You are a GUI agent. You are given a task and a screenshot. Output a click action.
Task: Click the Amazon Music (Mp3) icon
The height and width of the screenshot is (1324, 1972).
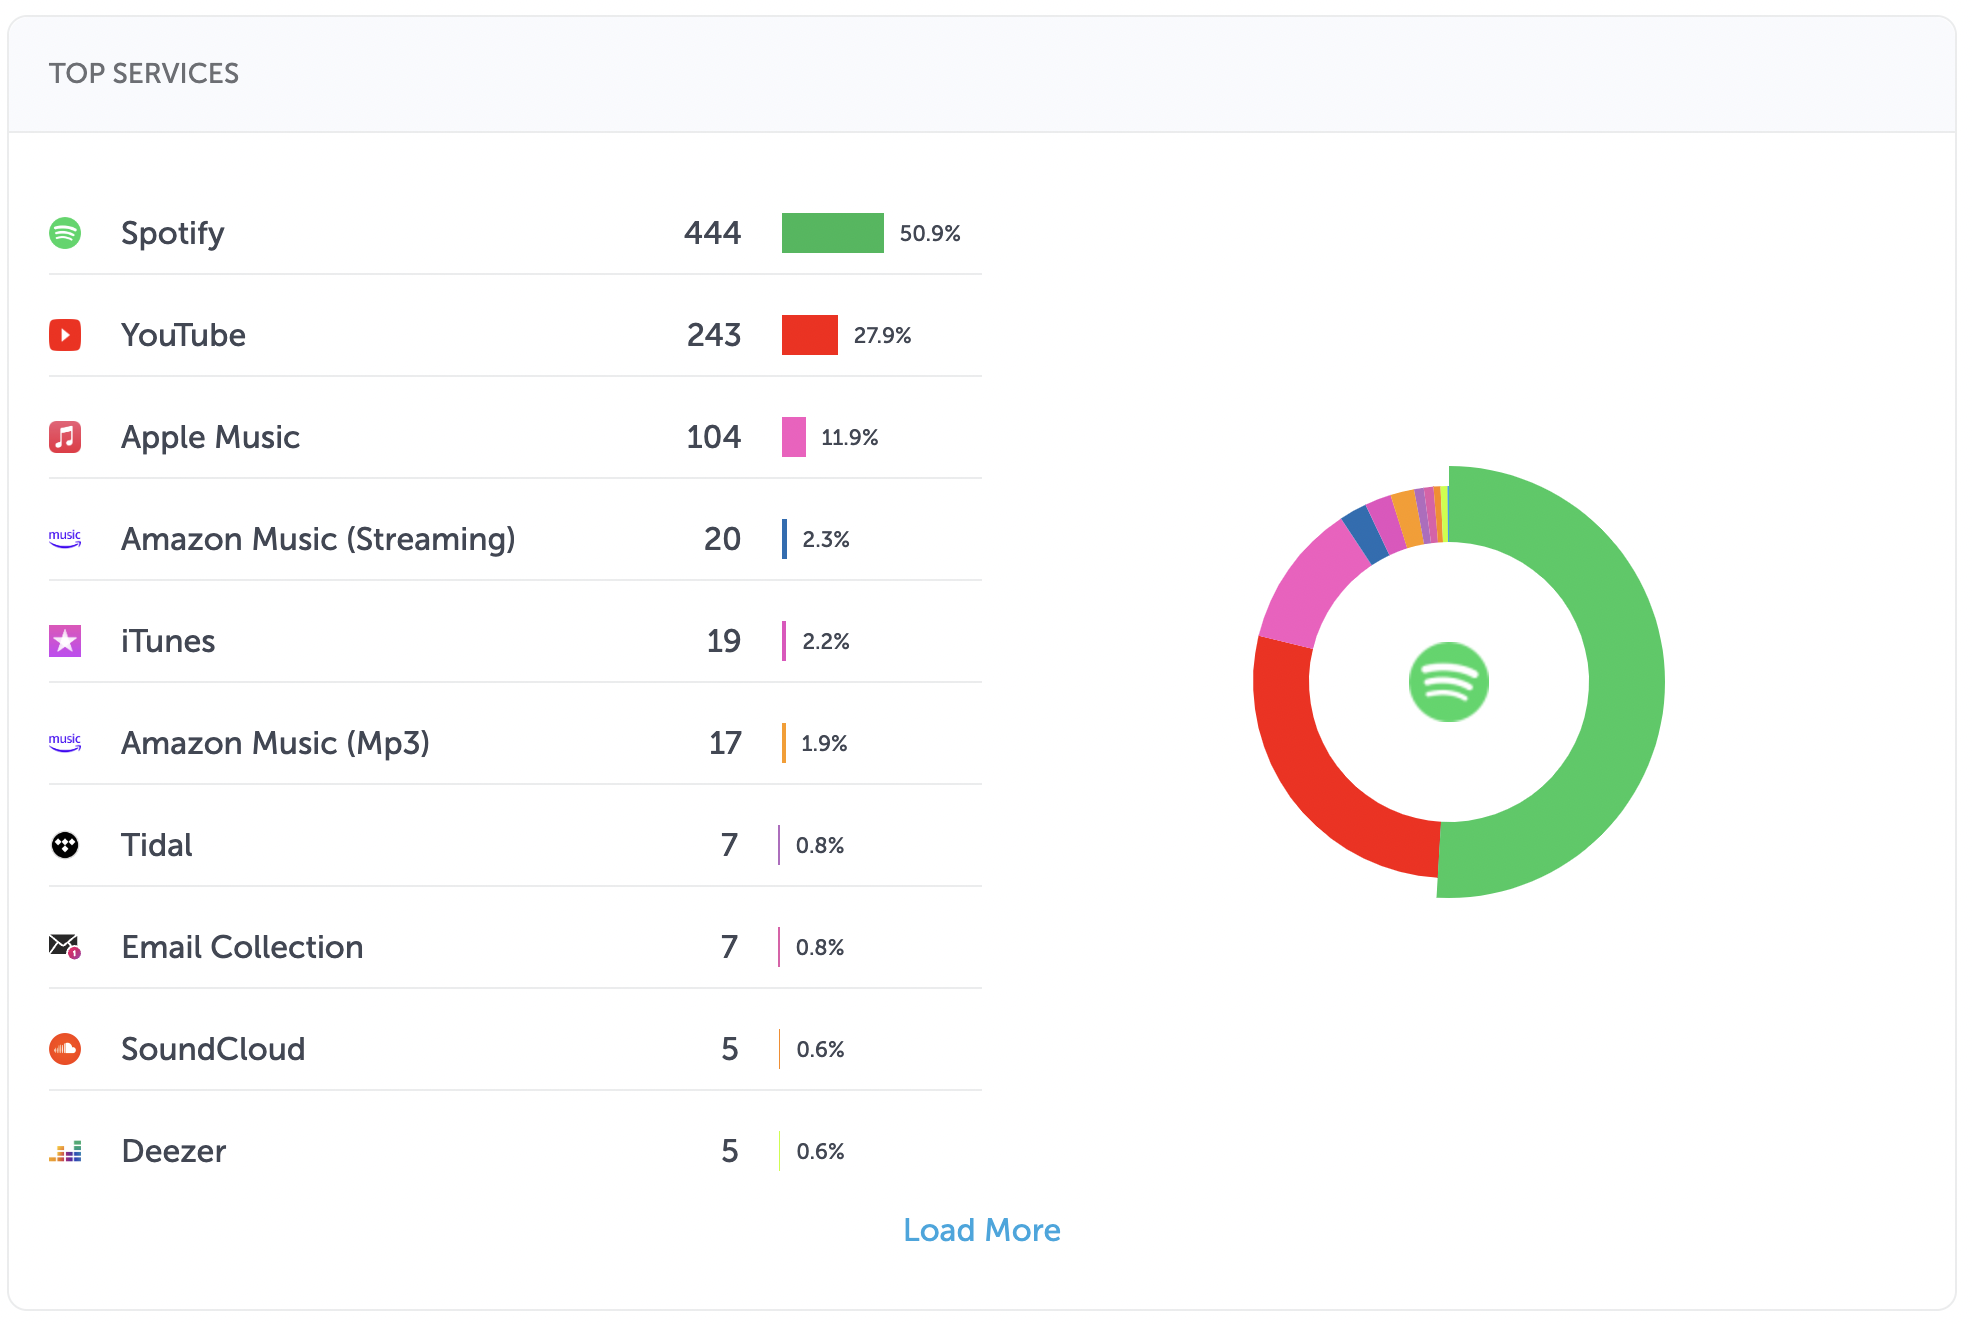tap(65, 743)
